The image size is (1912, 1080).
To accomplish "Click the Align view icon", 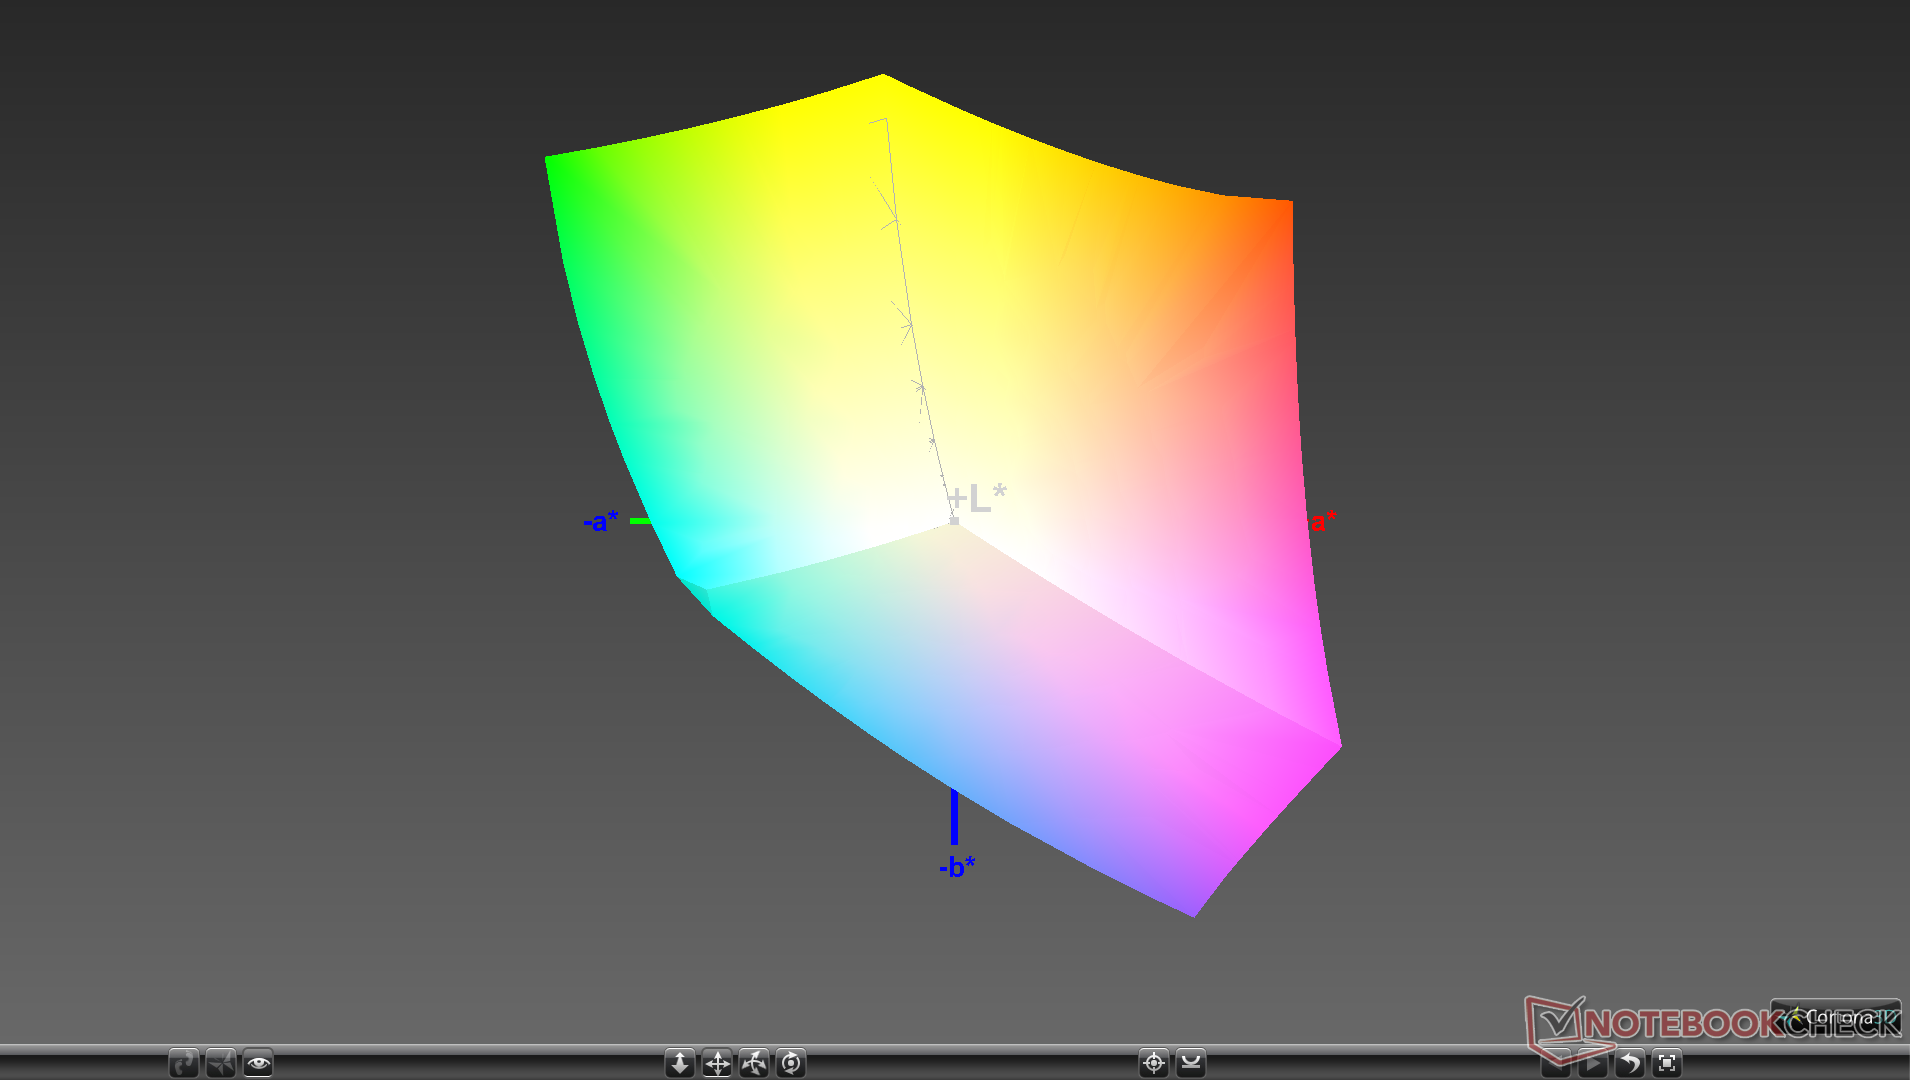I will [1191, 1063].
